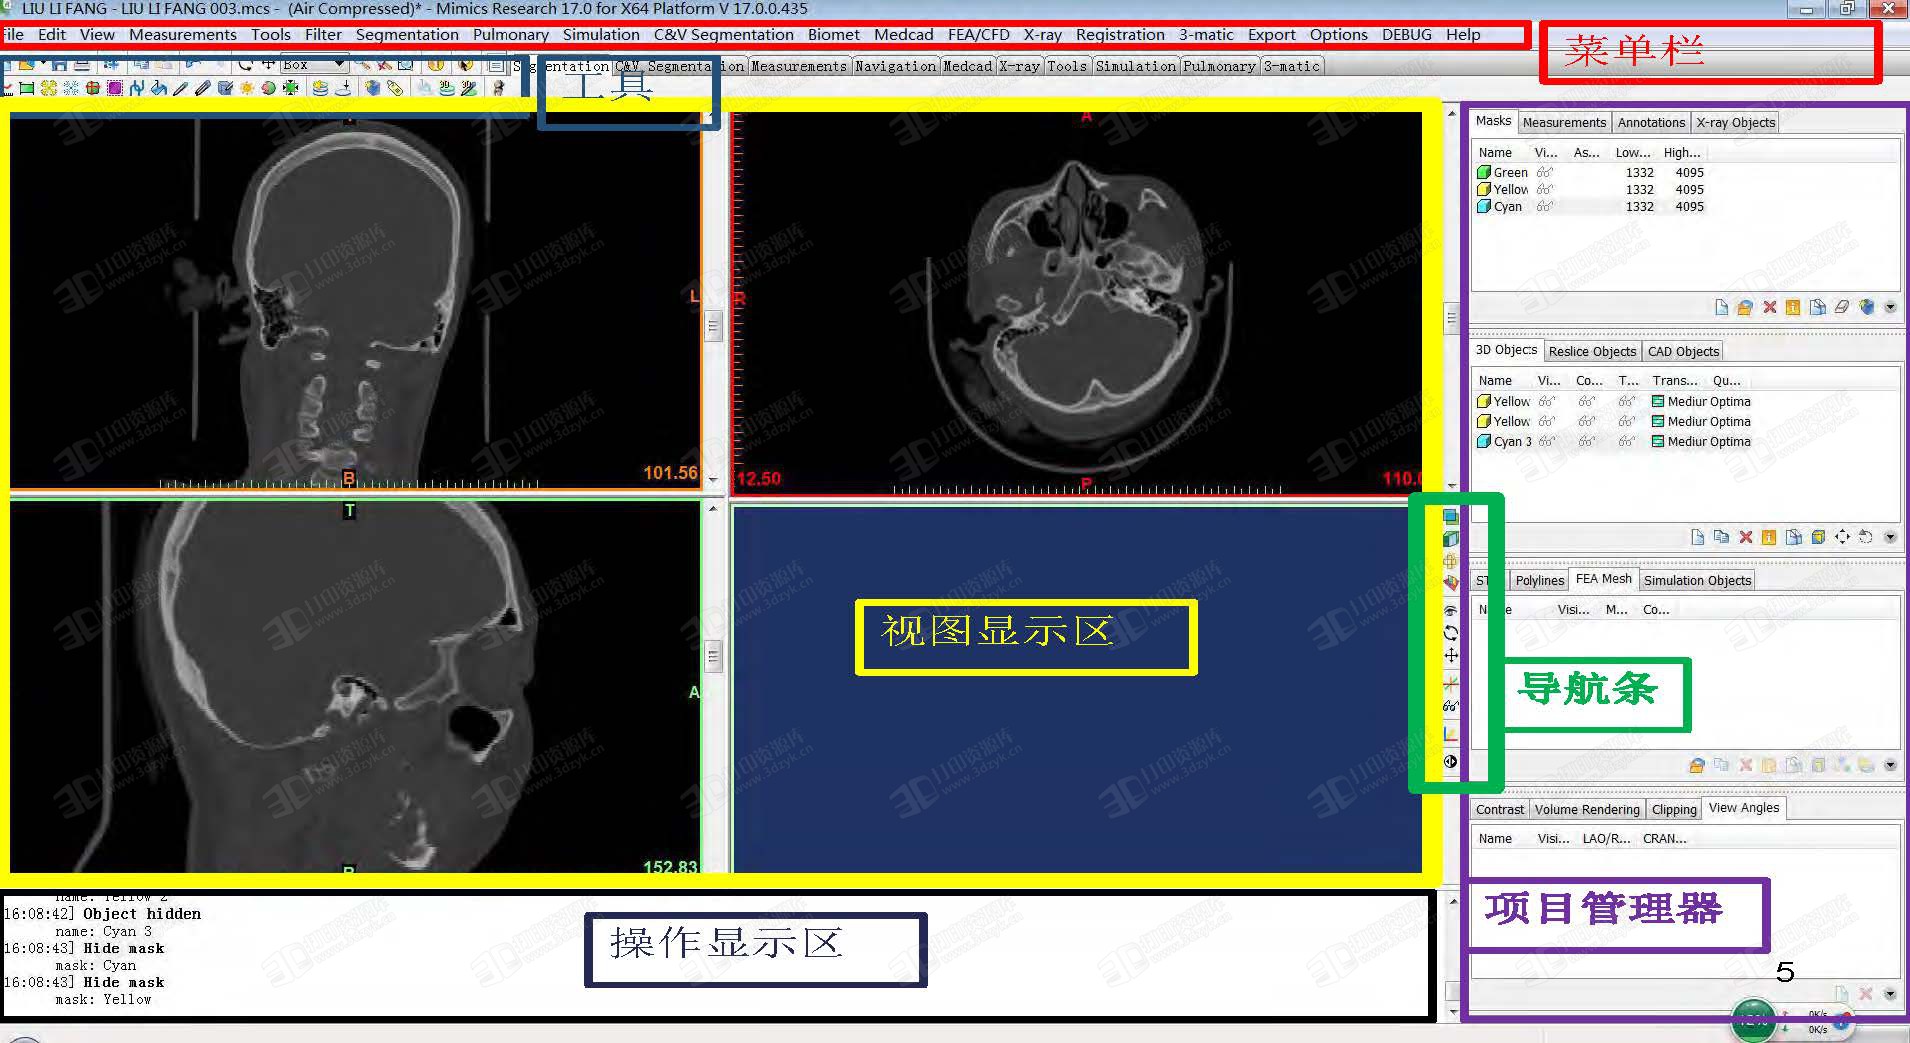Toggle contour visibility of Cyan 3 object
1910x1043 pixels.
tap(1587, 441)
